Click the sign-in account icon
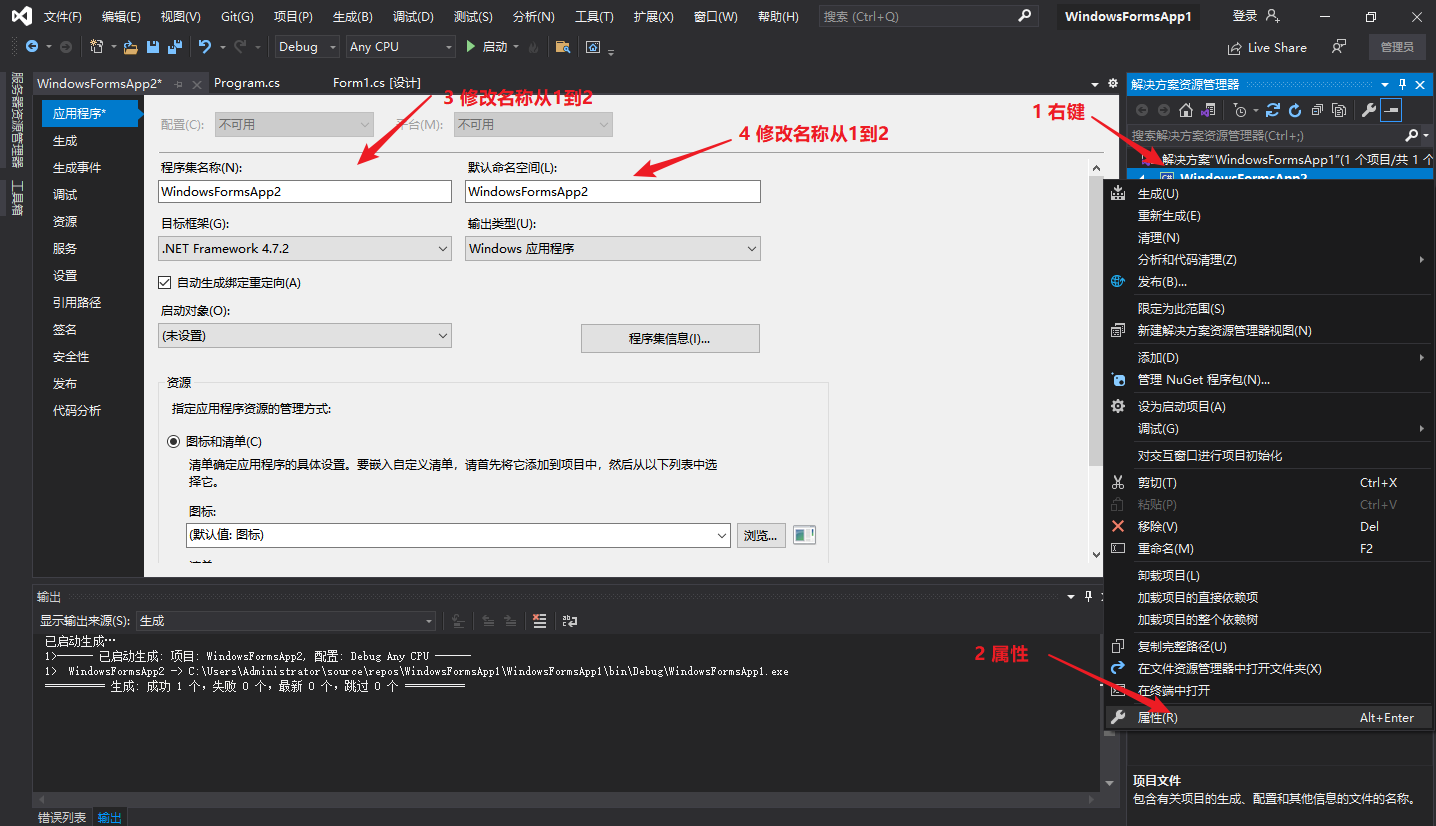1436x826 pixels. (x=1272, y=16)
